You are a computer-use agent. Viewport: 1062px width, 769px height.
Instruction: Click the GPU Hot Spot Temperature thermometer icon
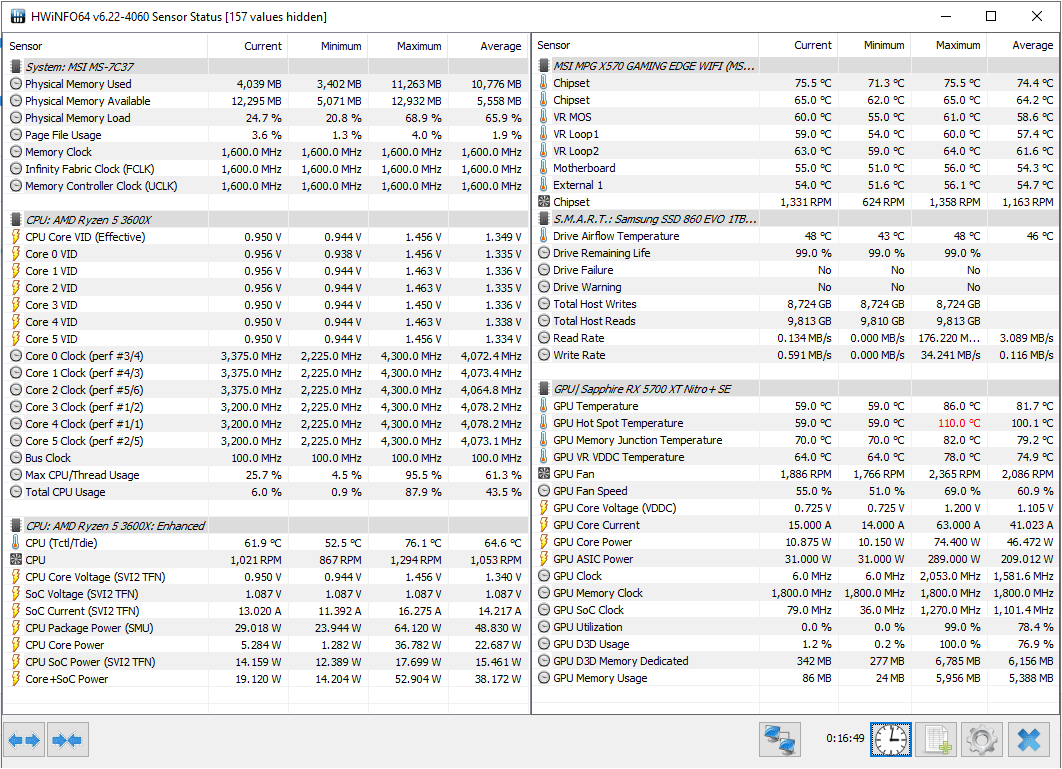544,423
